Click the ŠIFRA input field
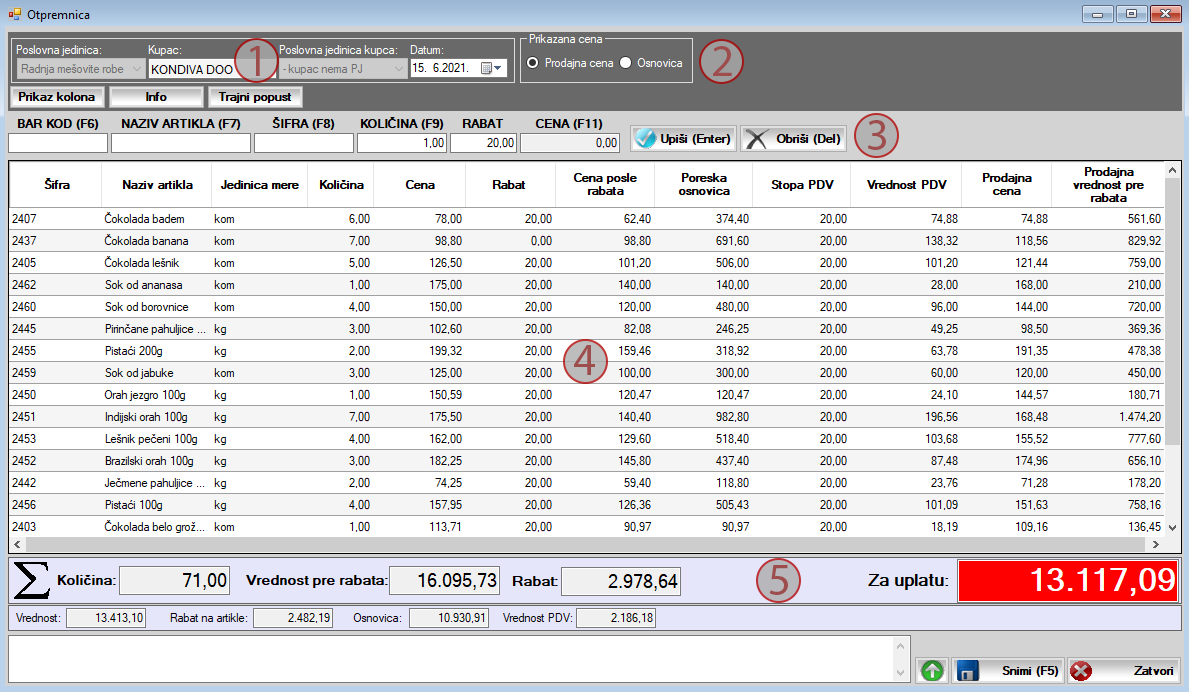The width and height of the screenshot is (1189, 692). (x=303, y=142)
